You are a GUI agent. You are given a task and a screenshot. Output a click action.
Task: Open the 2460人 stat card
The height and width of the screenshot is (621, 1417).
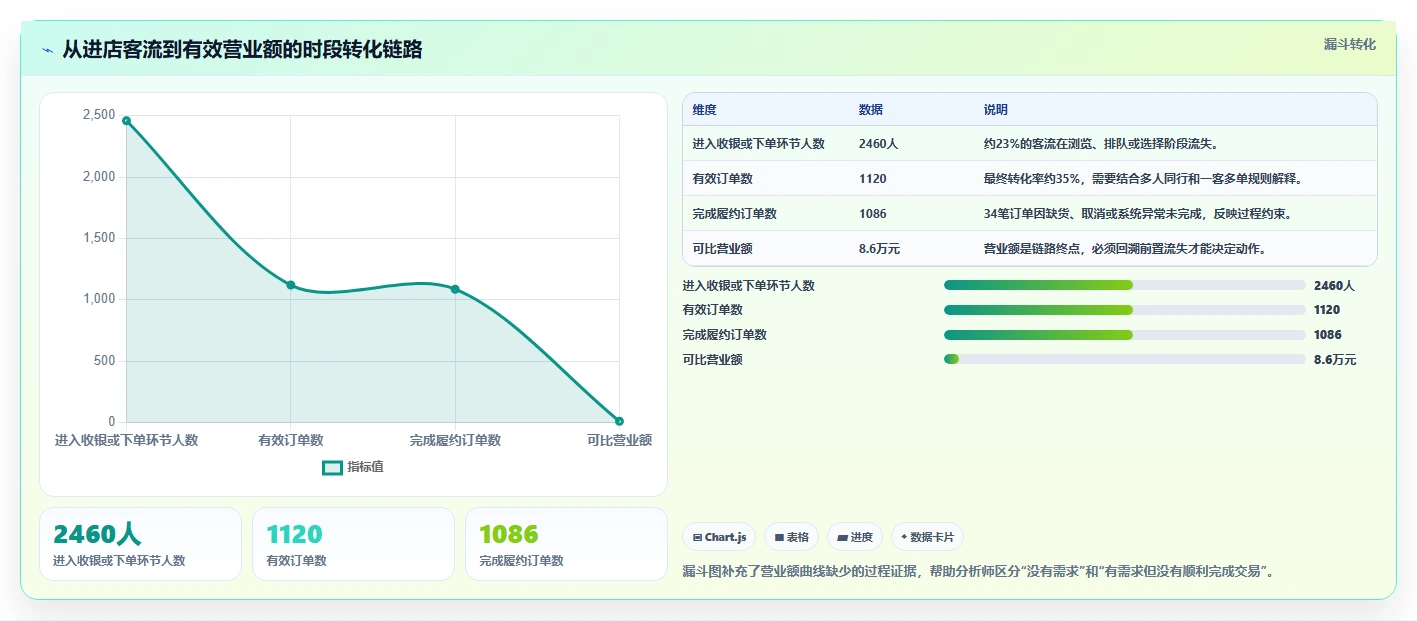(140, 544)
